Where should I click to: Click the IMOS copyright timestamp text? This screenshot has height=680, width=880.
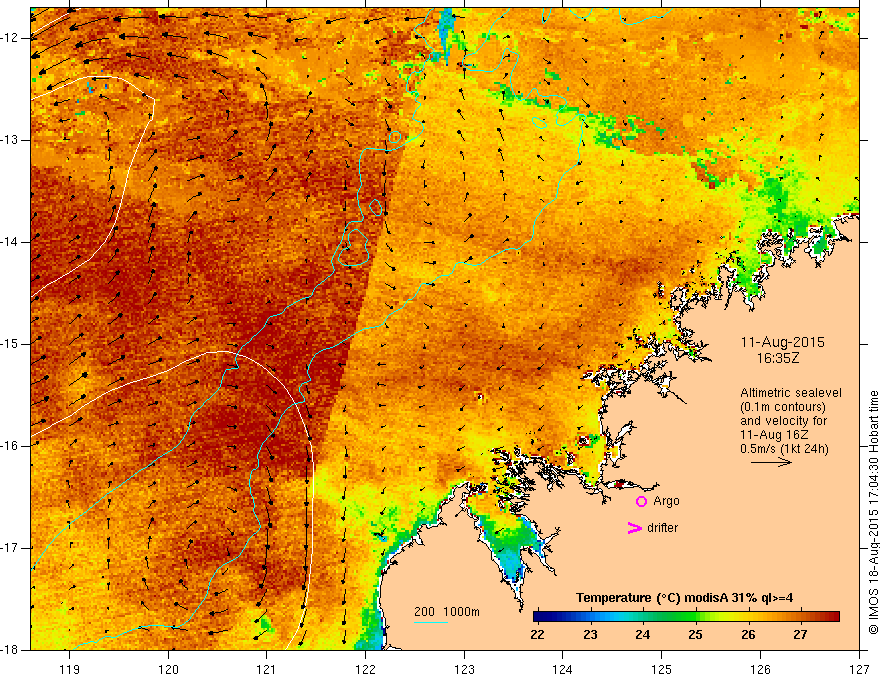point(873,513)
